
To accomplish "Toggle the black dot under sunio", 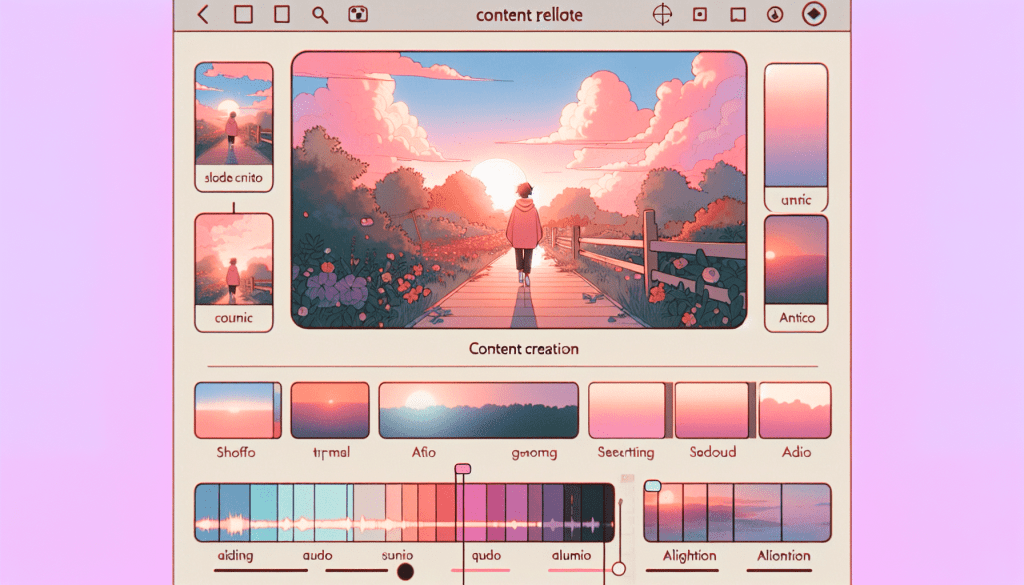I will click(404, 569).
